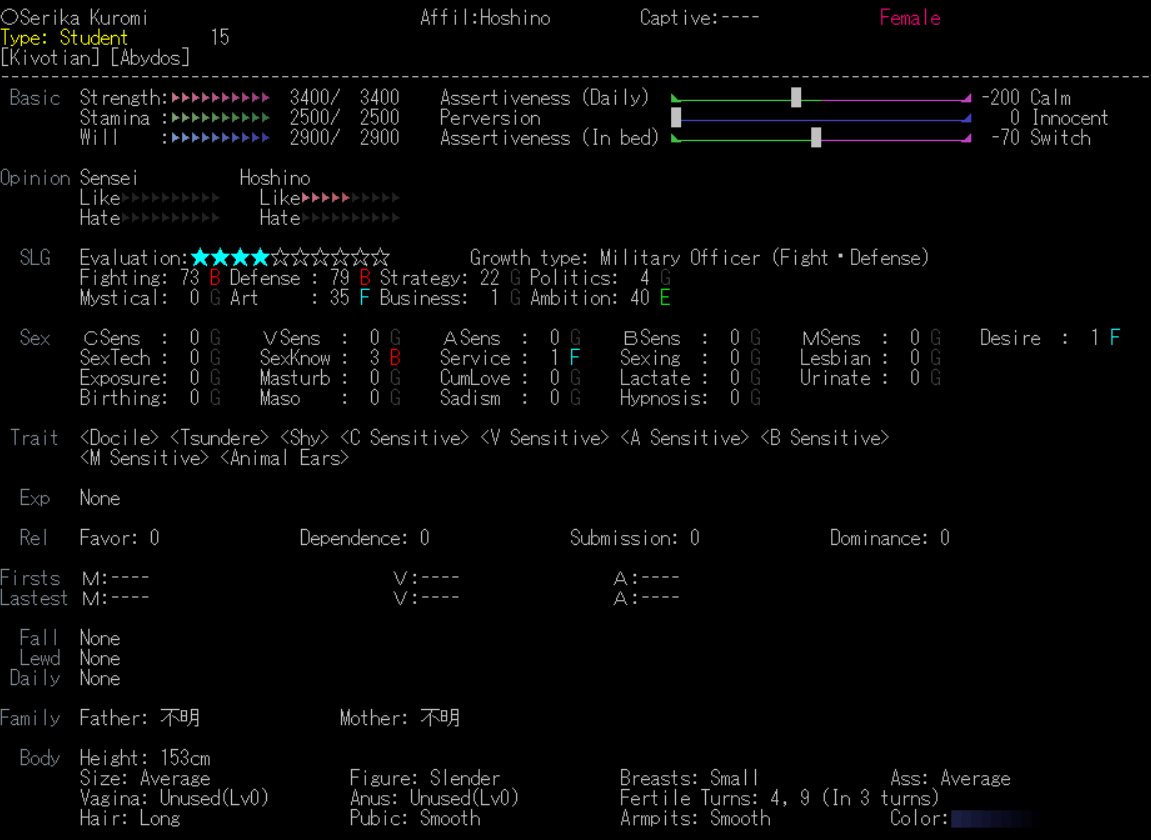This screenshot has width=1151, height=840.
Task: Click the <Animal Ears> trait
Action: point(285,458)
